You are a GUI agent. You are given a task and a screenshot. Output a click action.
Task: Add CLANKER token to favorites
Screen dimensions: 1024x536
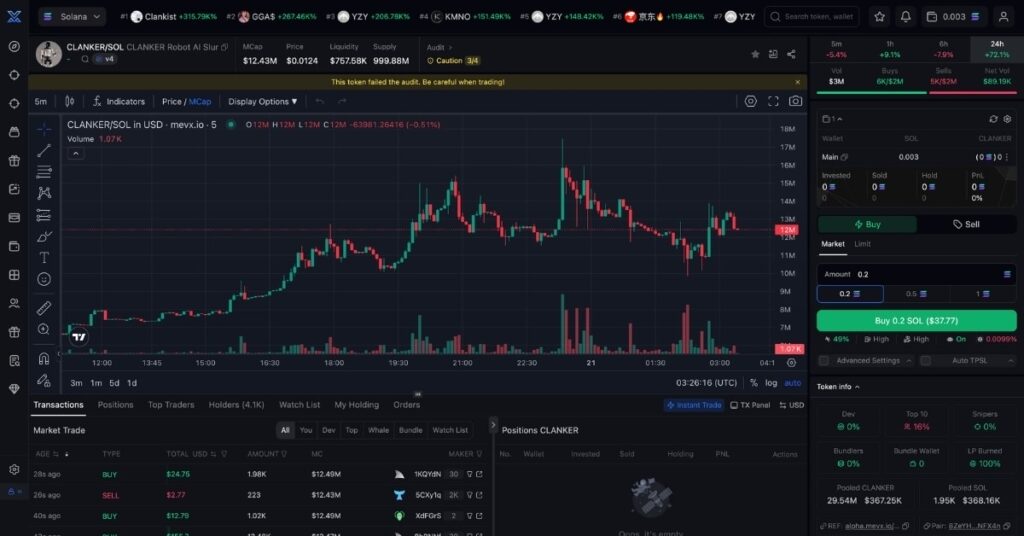[756, 54]
